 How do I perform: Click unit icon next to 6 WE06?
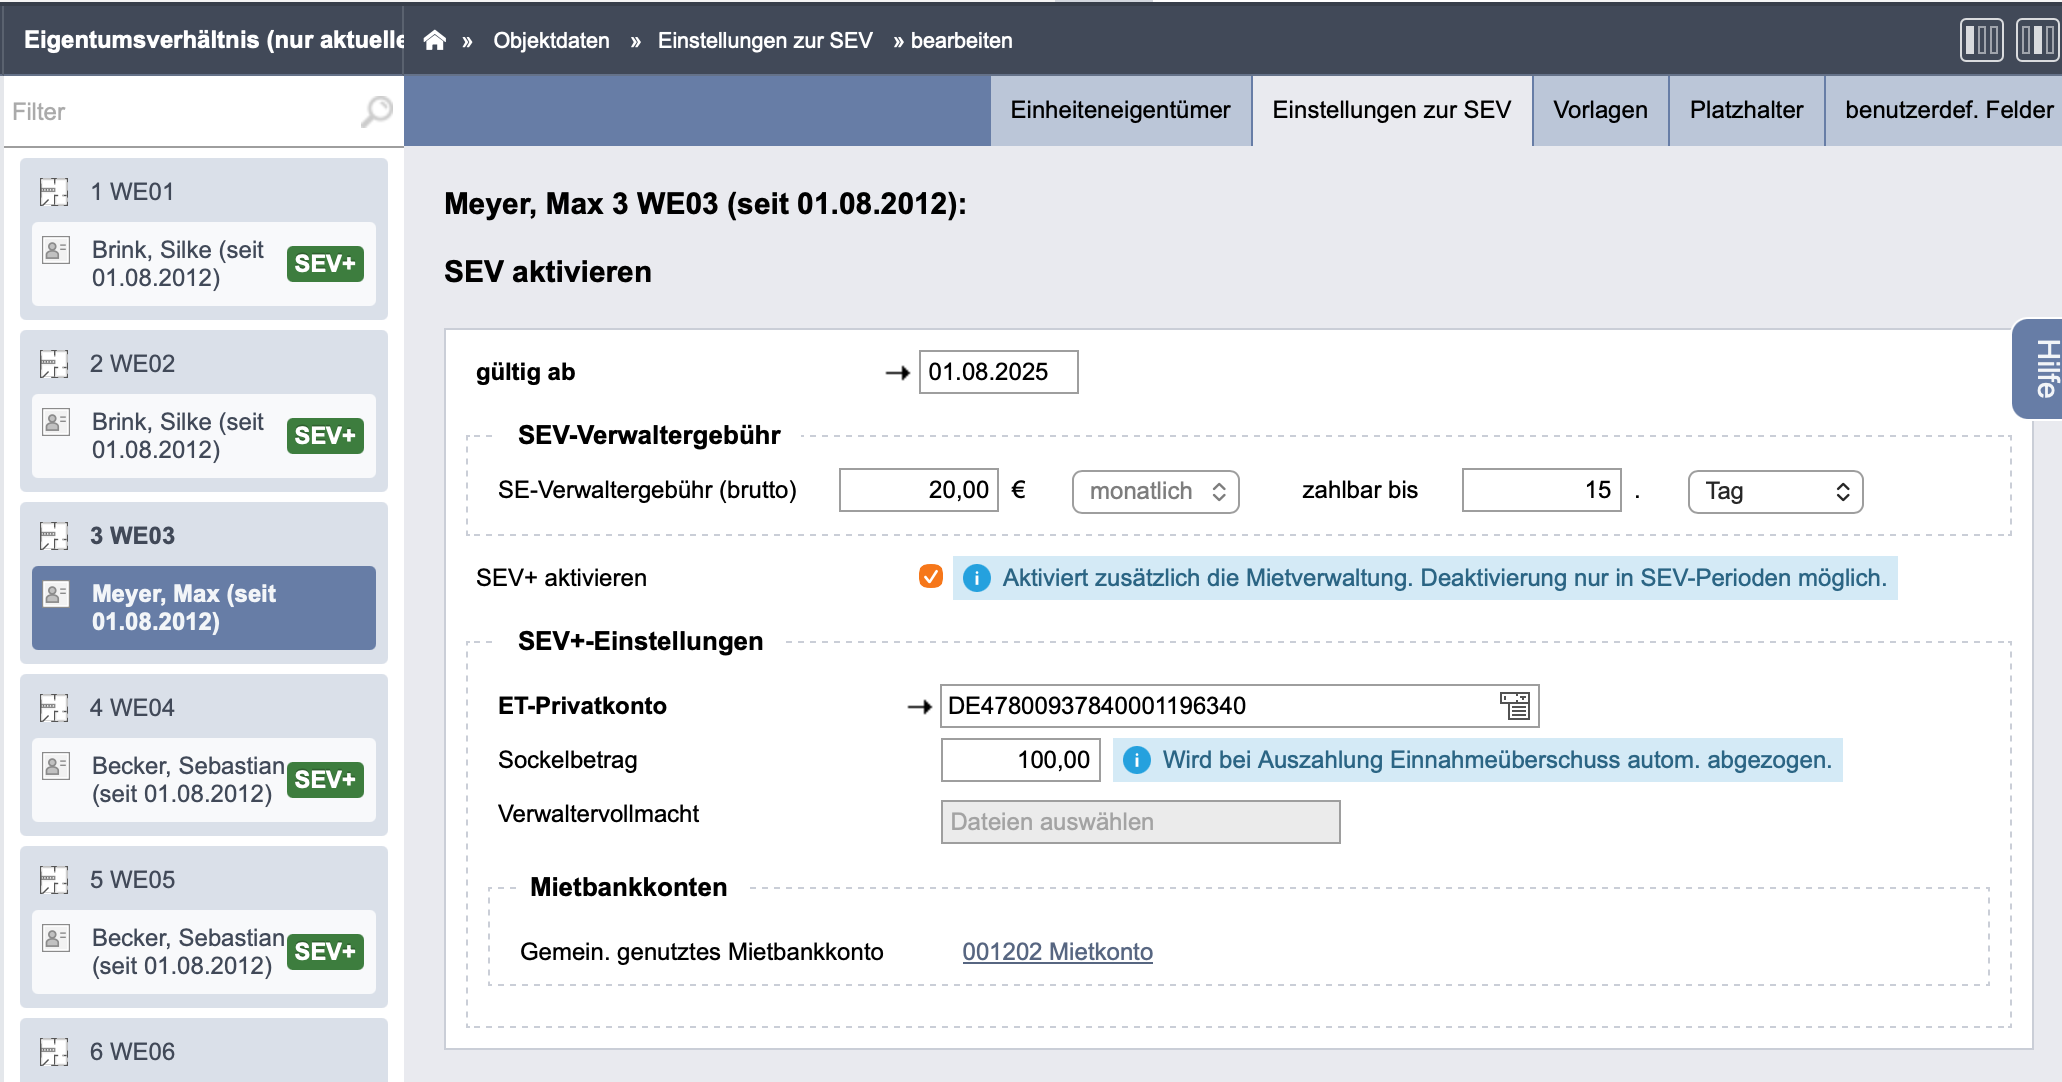point(54,1051)
